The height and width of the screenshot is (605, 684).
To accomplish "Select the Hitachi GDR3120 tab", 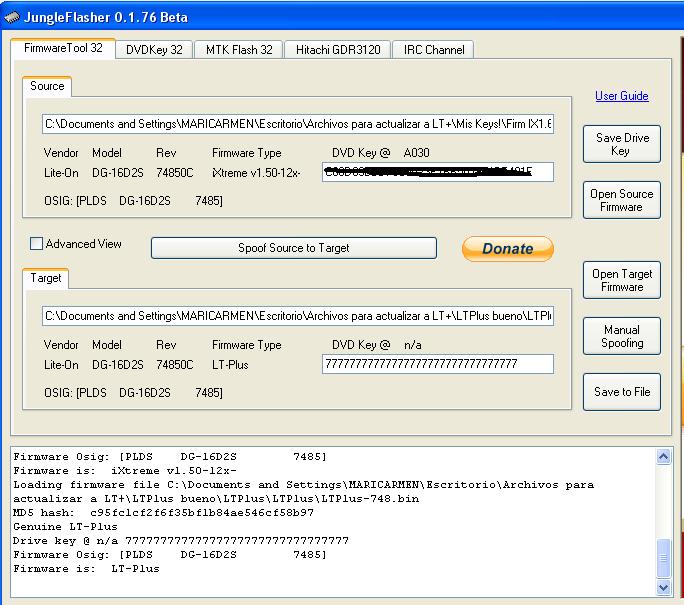I will [x=336, y=50].
